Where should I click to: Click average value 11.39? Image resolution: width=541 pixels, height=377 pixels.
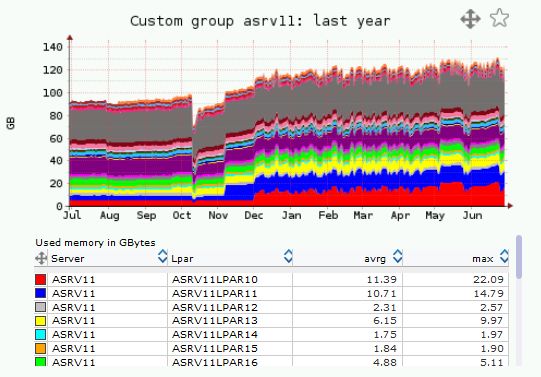(382, 279)
